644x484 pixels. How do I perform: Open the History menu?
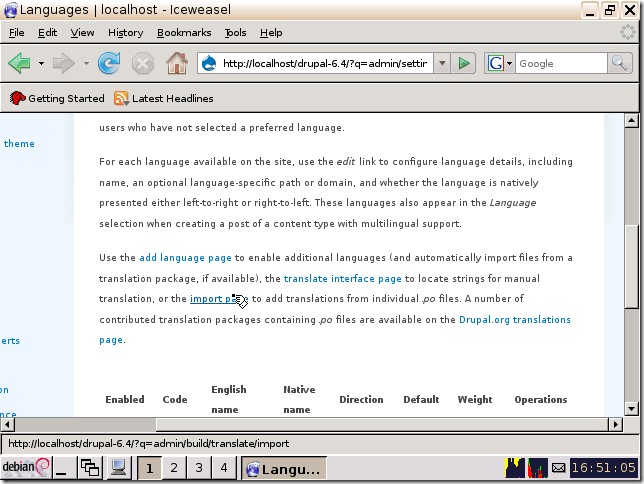126,32
